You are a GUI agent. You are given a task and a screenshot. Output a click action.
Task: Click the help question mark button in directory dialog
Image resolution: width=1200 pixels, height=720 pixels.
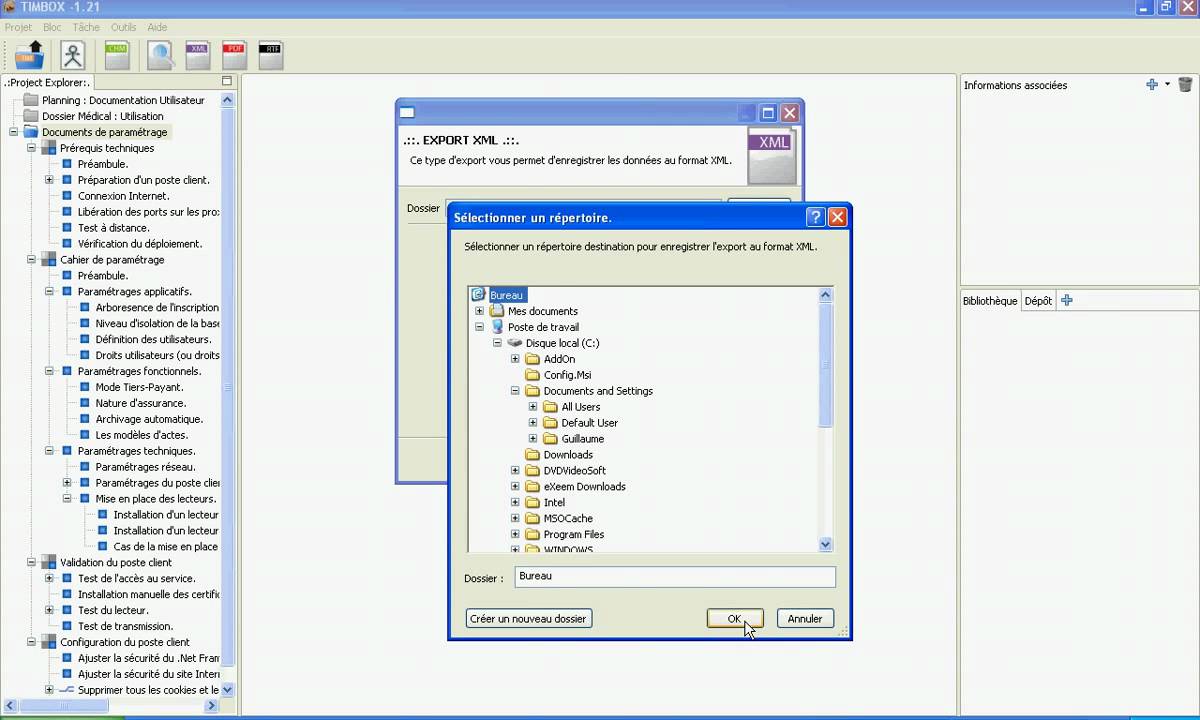click(816, 217)
